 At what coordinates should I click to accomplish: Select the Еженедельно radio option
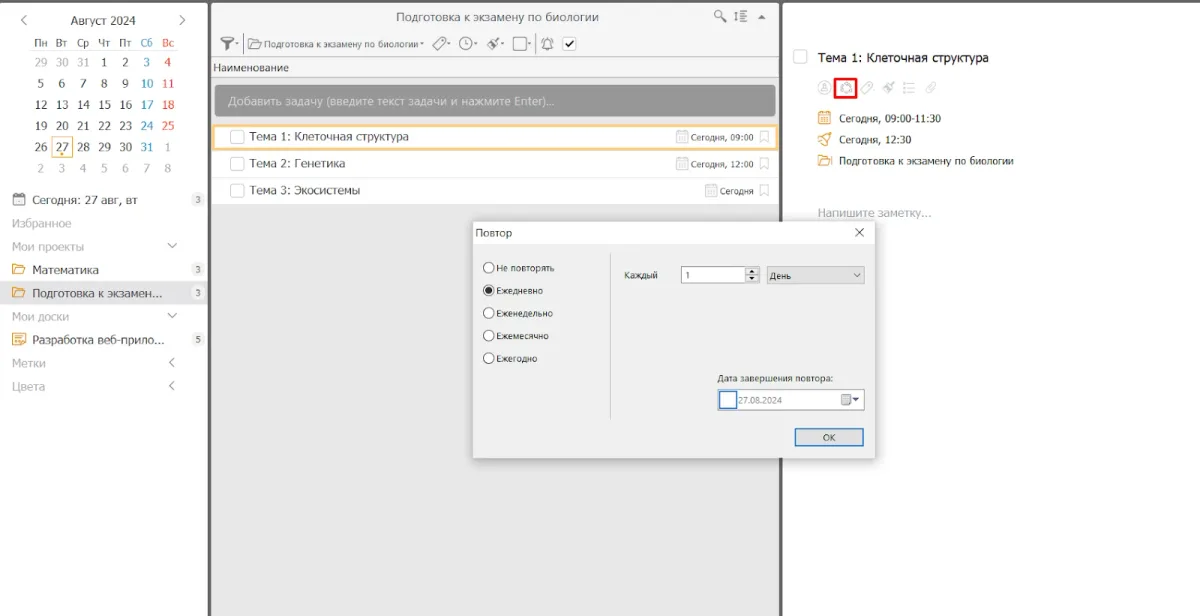pos(489,313)
